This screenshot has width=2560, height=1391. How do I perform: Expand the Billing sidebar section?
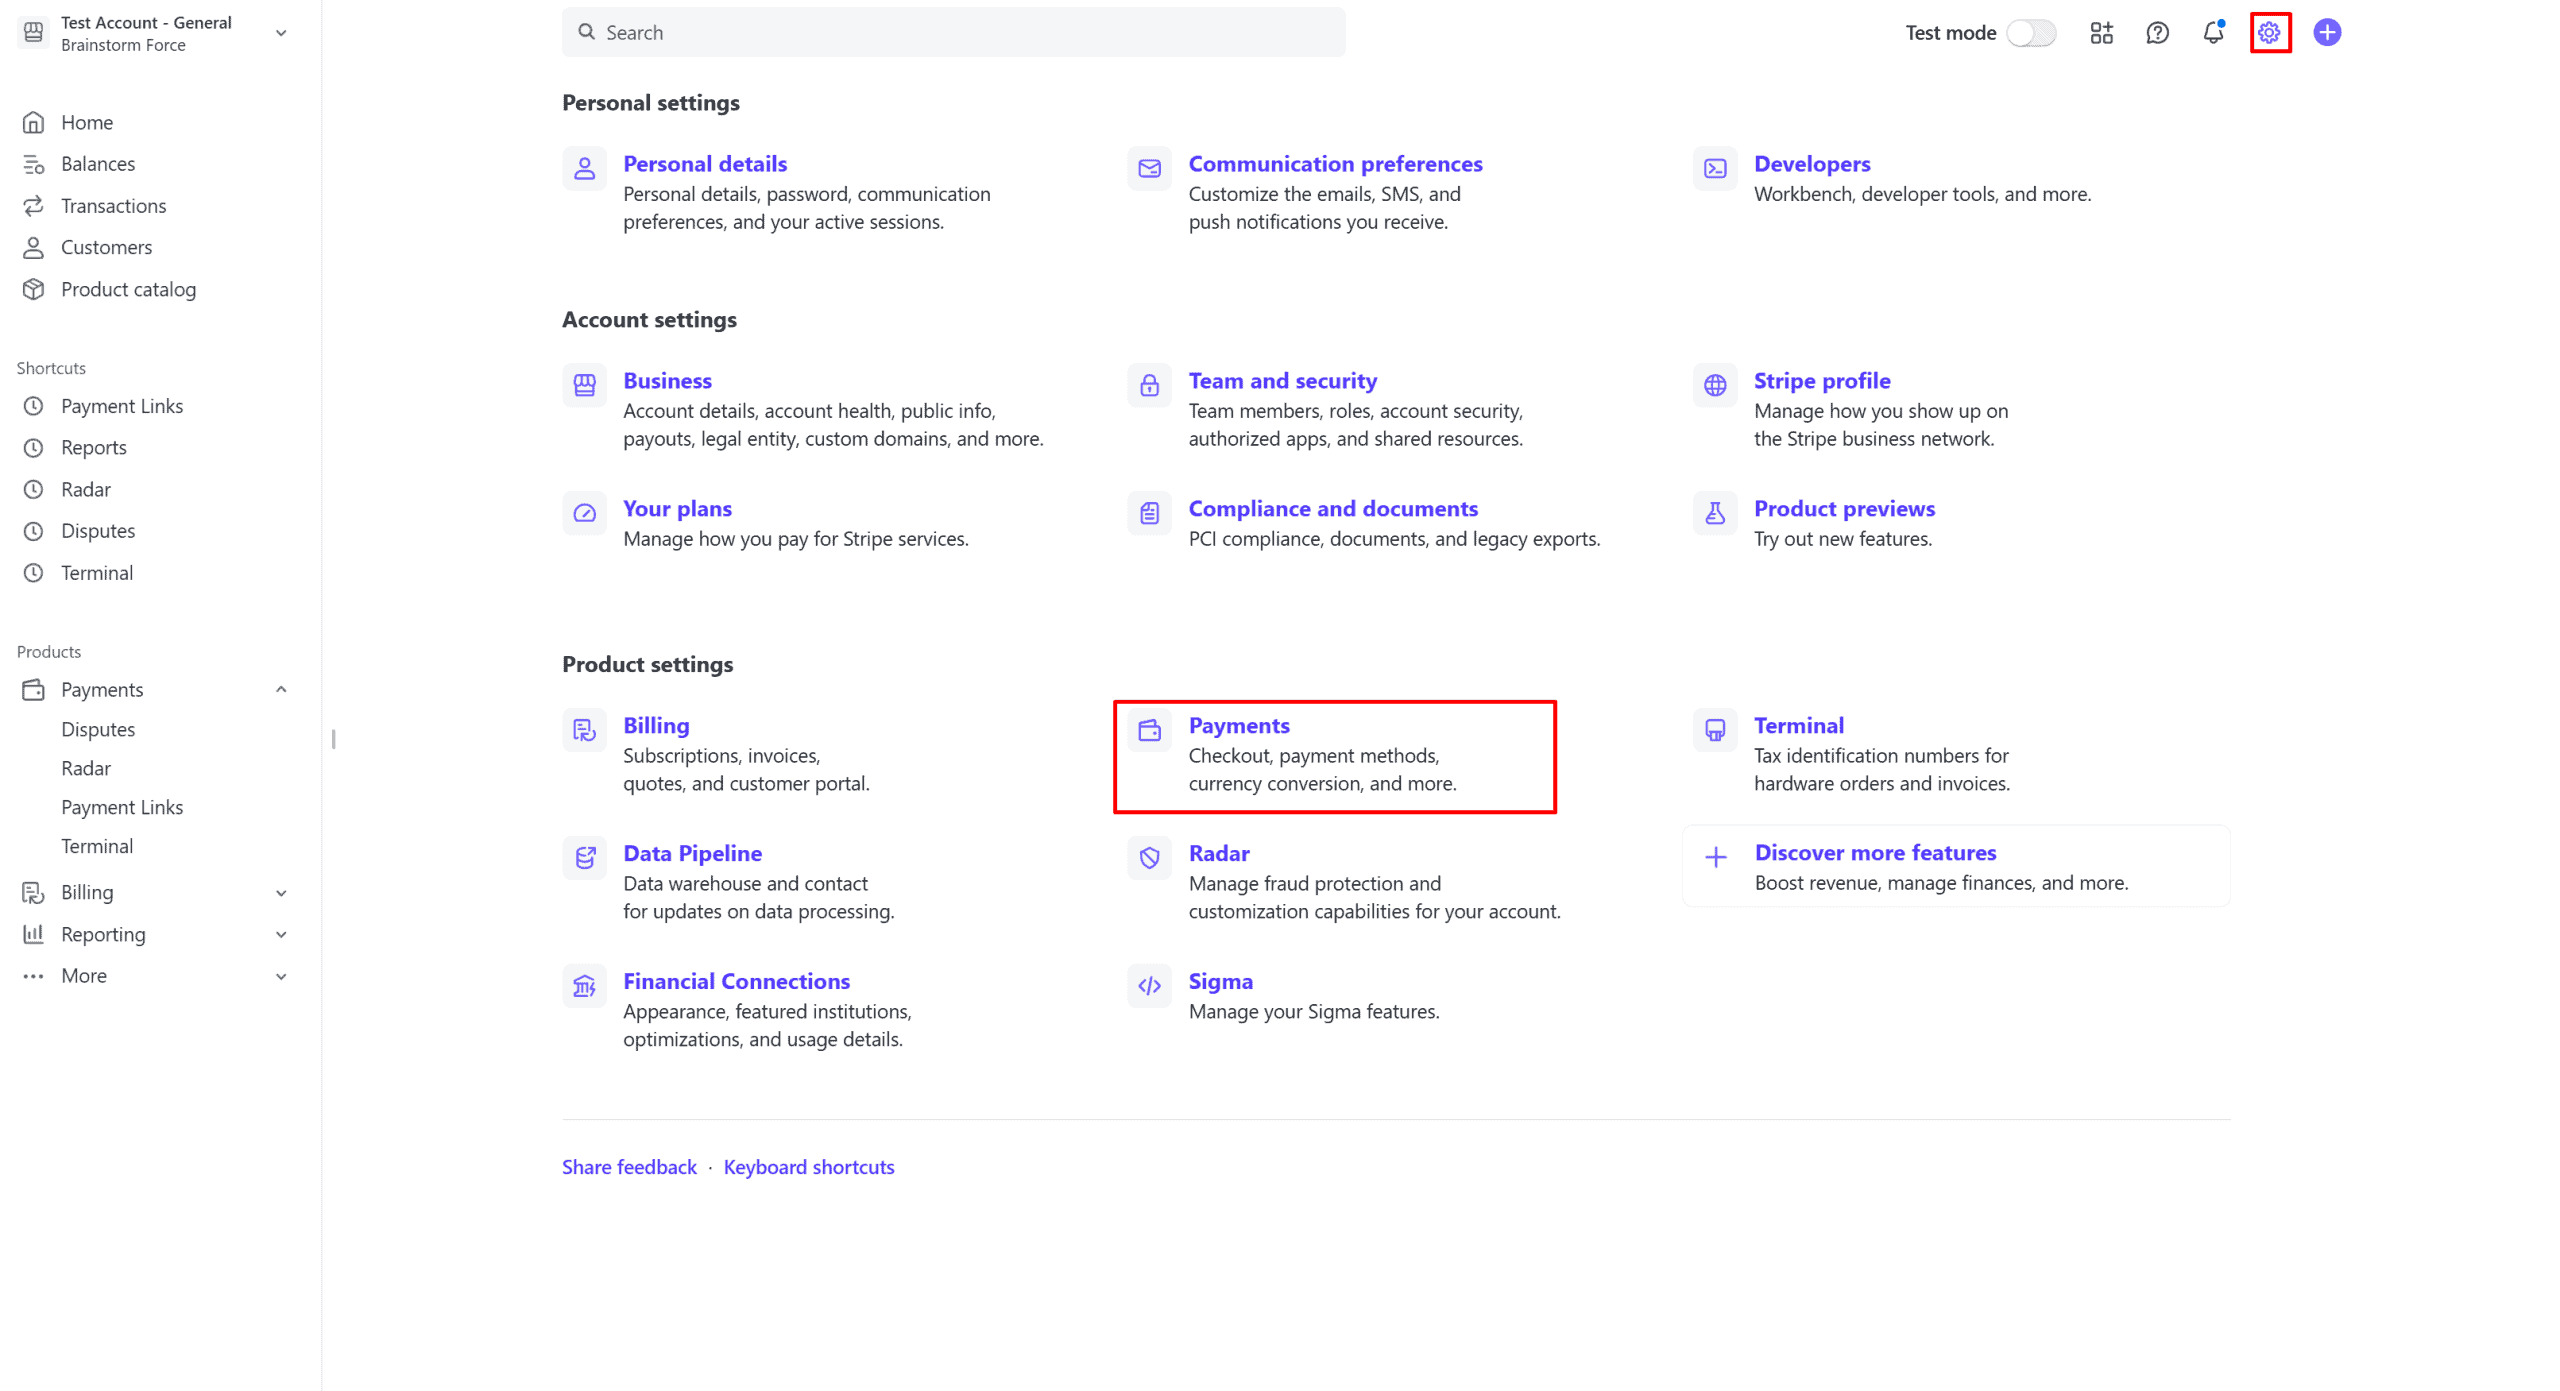281,893
